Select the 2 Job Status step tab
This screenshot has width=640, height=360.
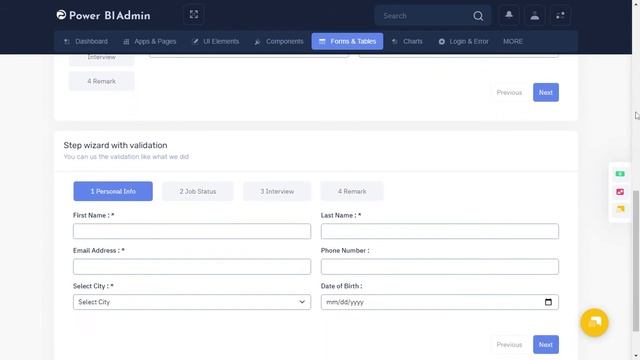(x=198, y=191)
